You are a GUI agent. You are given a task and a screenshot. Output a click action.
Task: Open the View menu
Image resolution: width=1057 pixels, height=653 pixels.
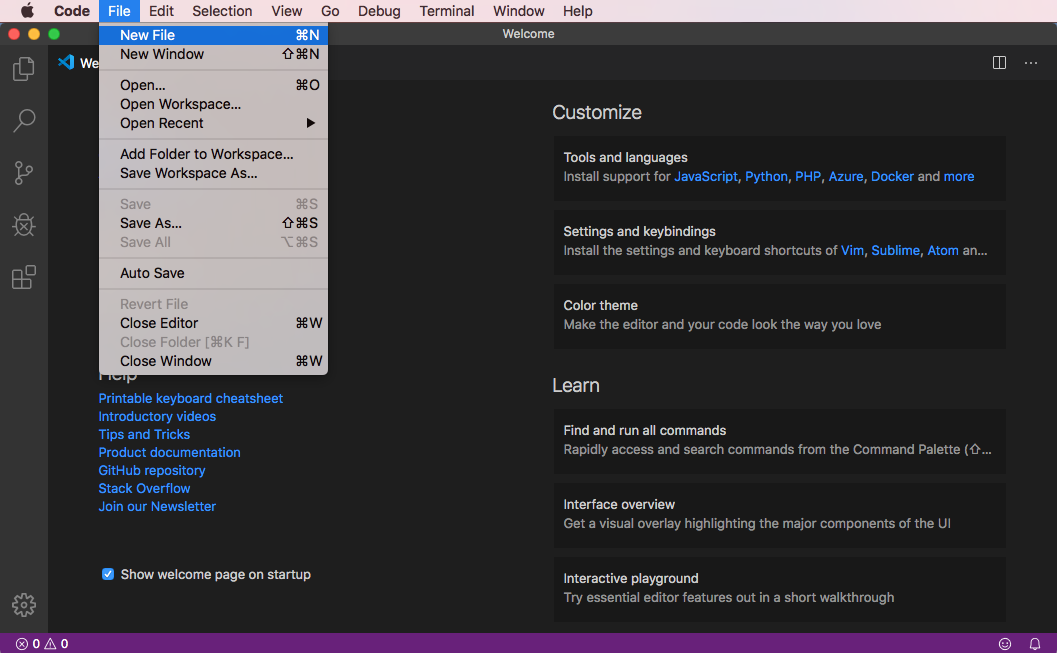286,11
